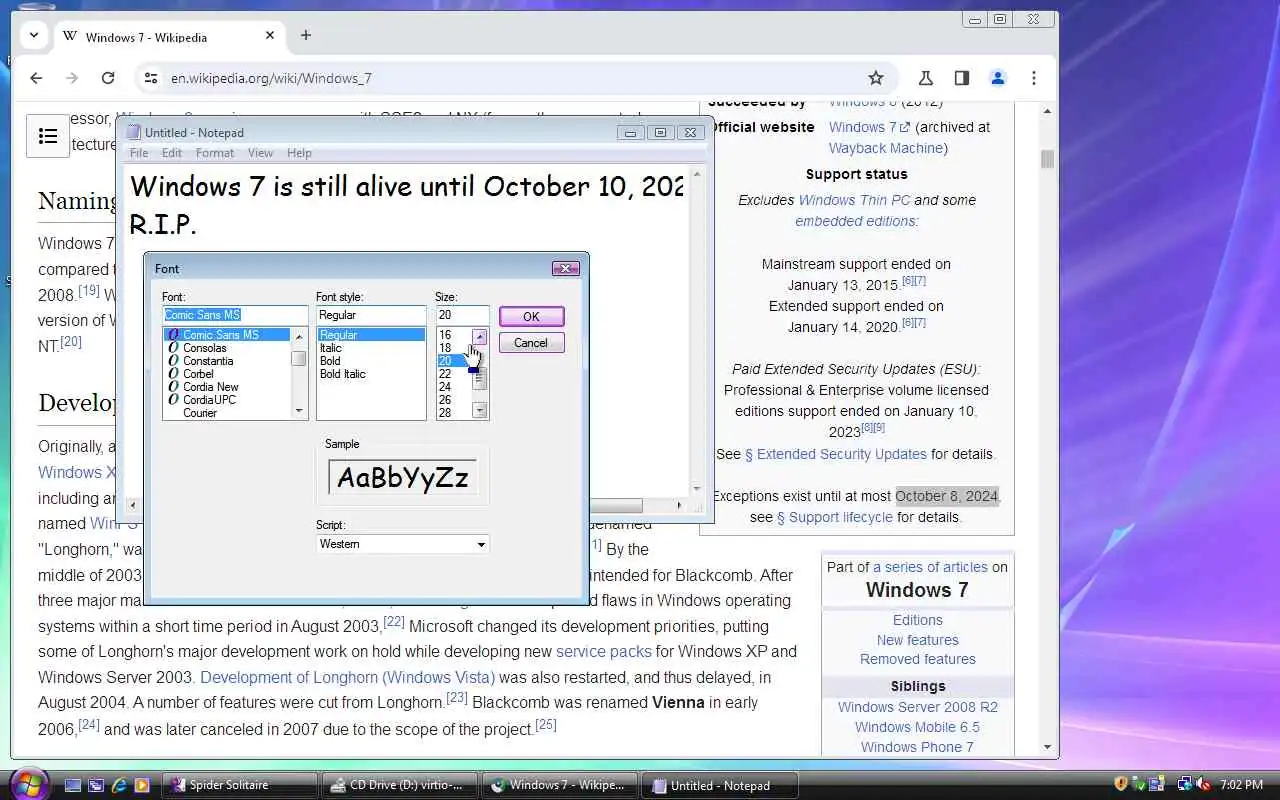This screenshot has width=1280, height=800.
Task: Click Show Desktop quick launch icon
Action: 72,785
